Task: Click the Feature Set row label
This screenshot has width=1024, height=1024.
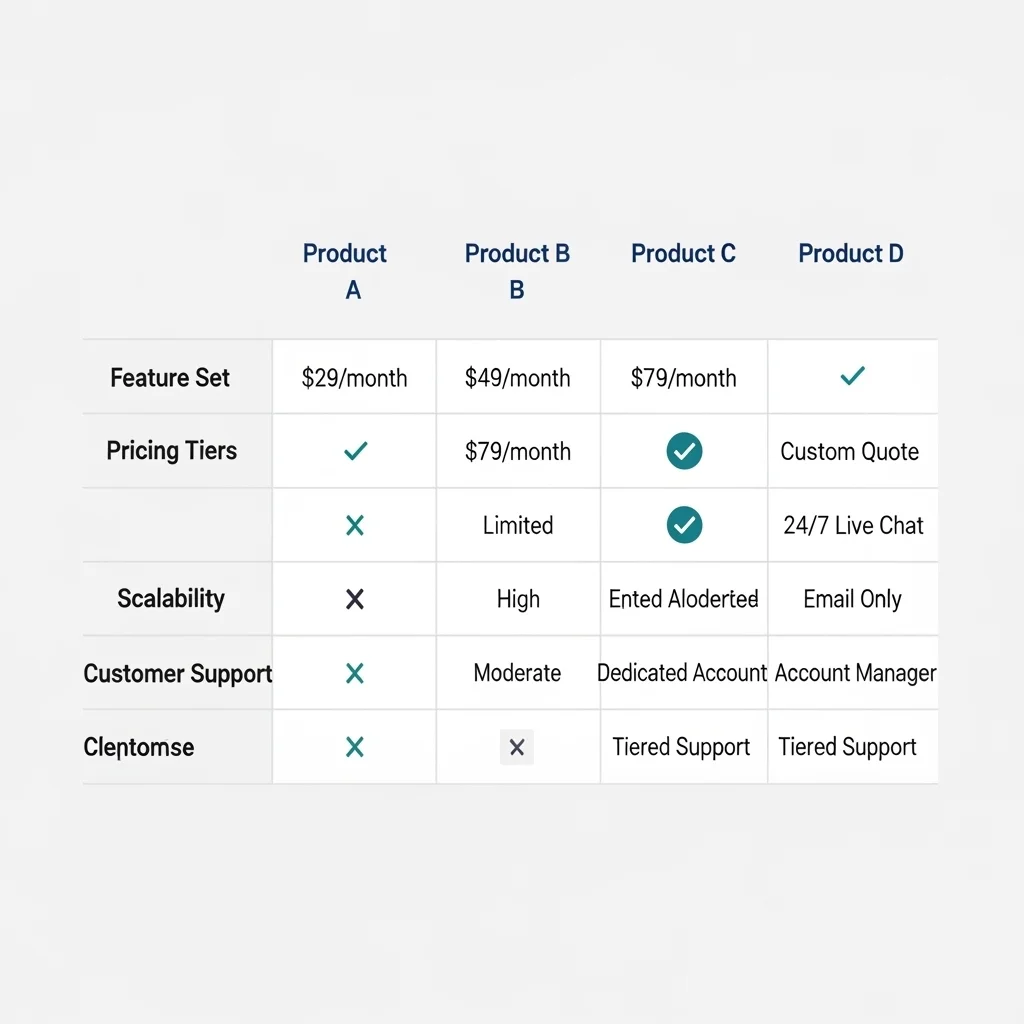Action: [170, 377]
